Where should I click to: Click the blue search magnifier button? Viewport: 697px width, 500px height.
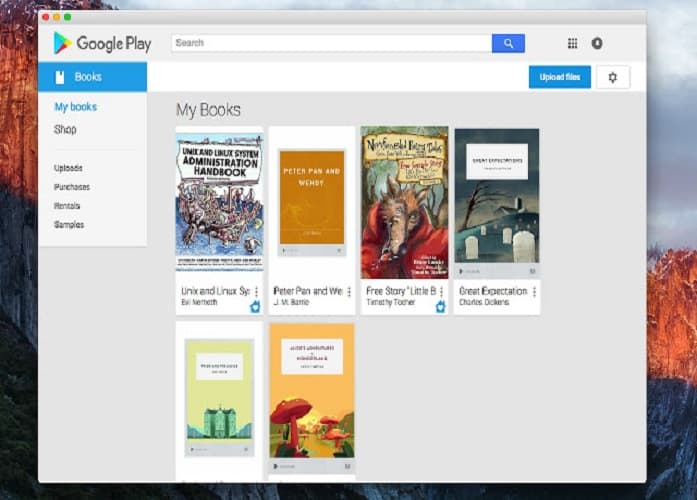[508, 43]
